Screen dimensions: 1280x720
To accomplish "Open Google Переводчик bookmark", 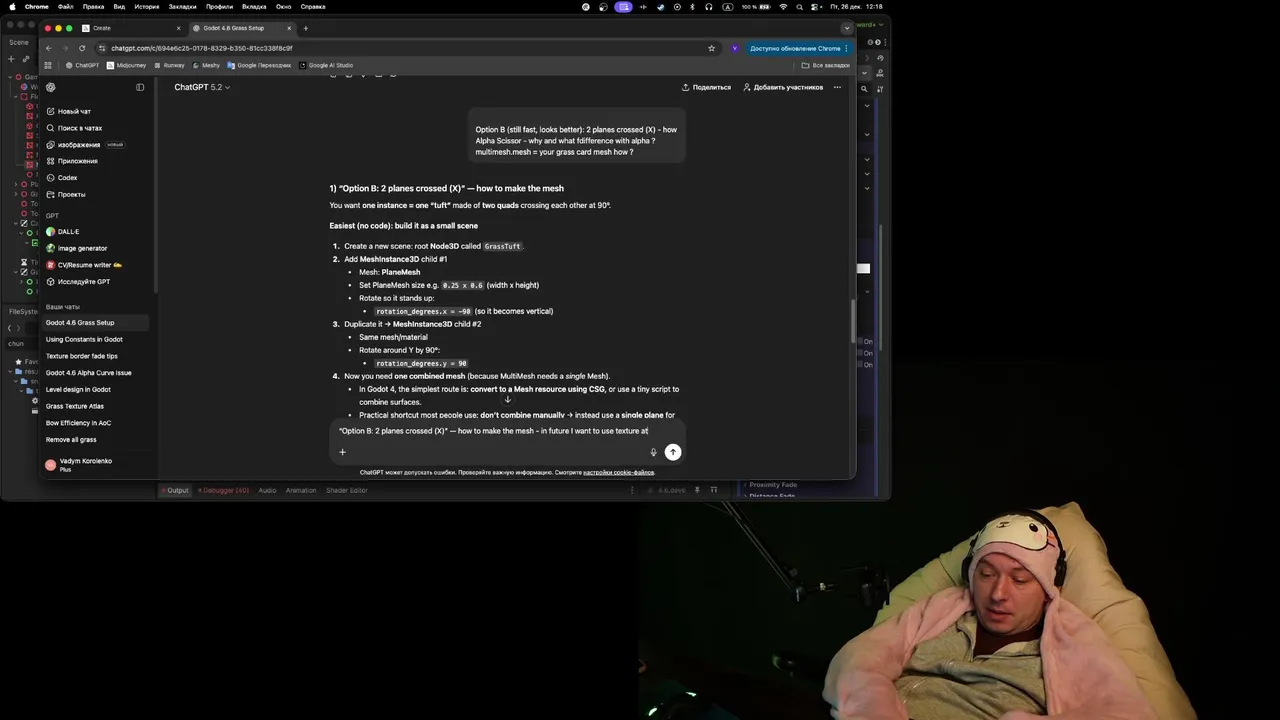I will [259, 65].
